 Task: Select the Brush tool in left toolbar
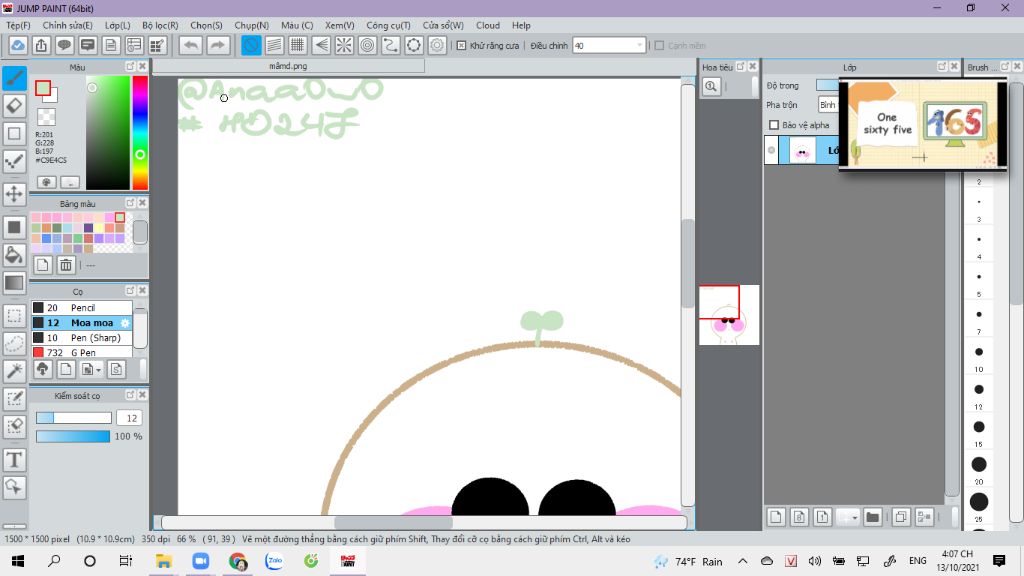click(x=14, y=78)
